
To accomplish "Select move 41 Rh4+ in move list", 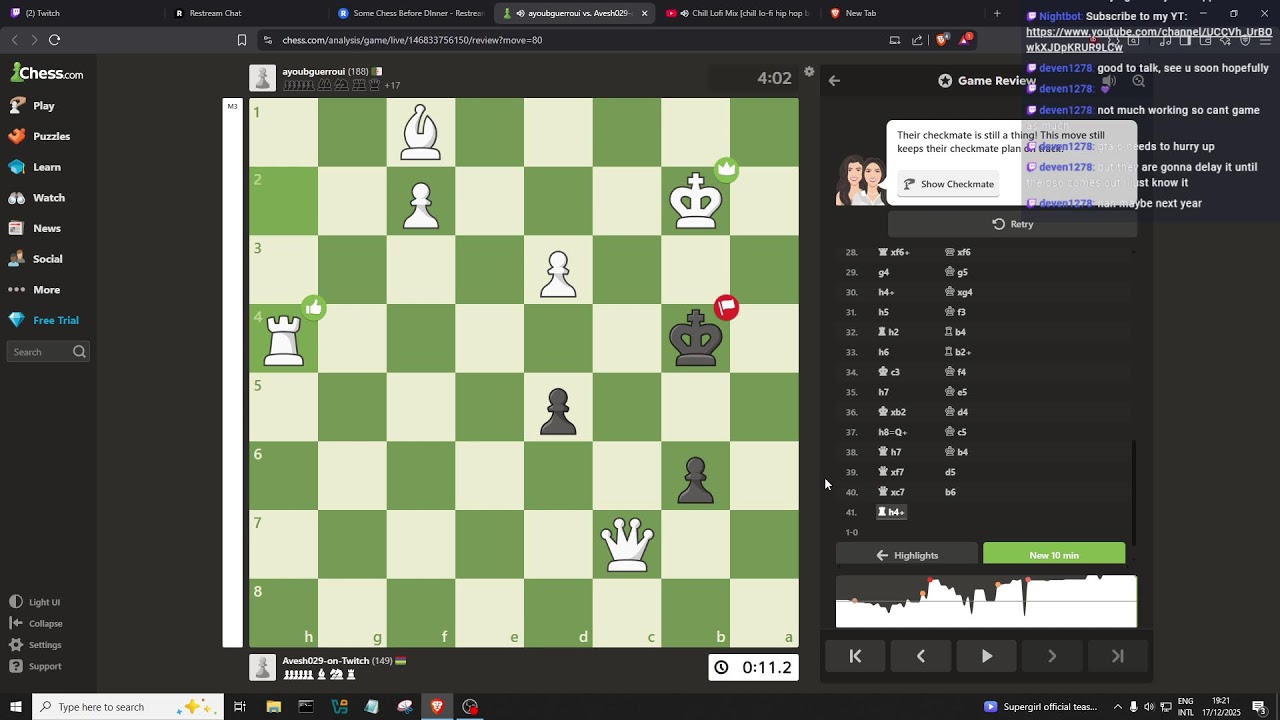I will click(x=891, y=512).
